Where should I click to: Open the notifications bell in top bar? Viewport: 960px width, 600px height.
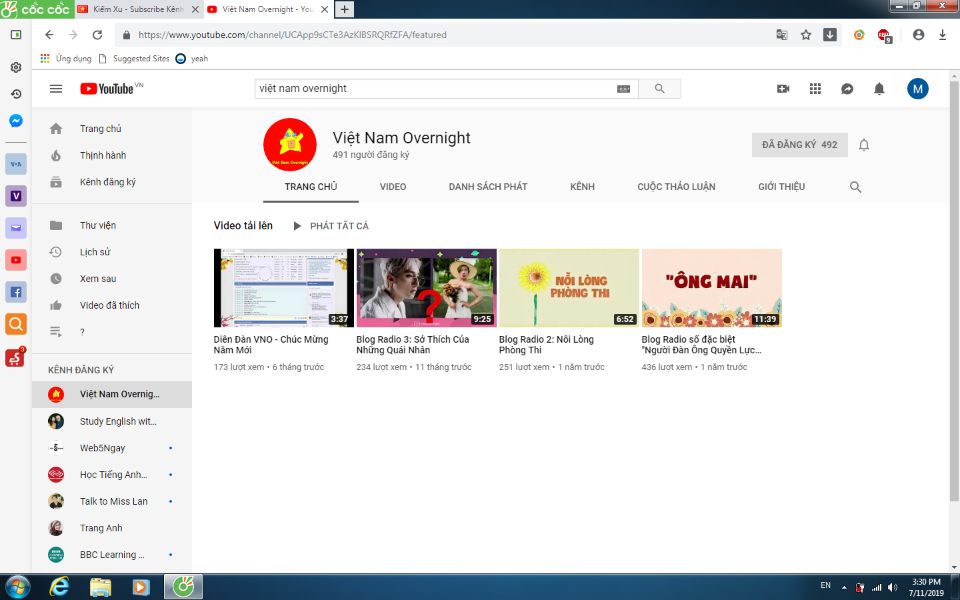[x=879, y=89]
